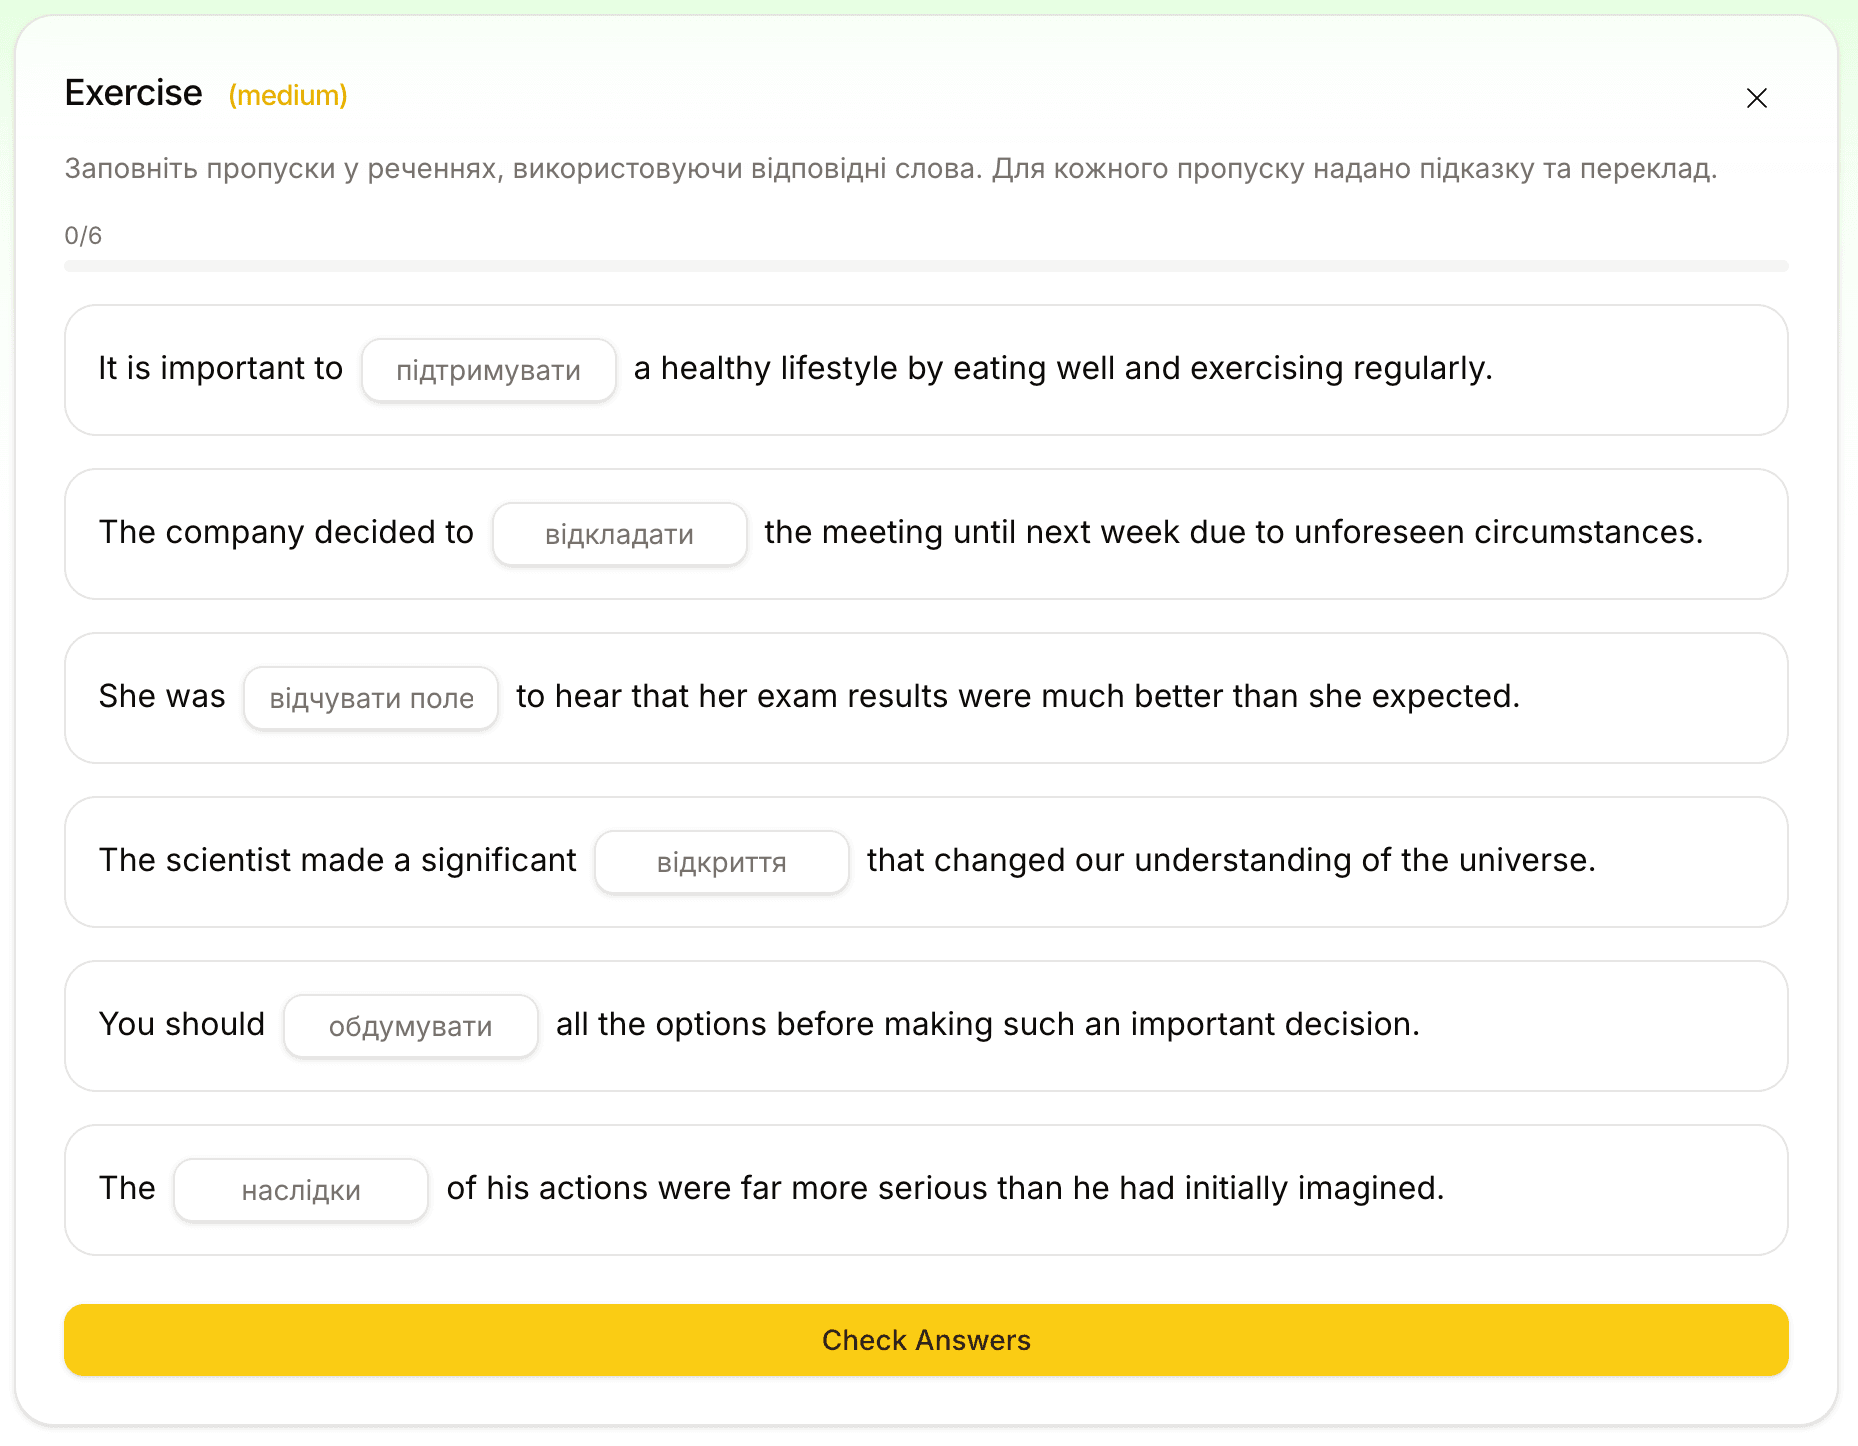This screenshot has width=1858, height=1446.
Task: Click text 'You should'
Action: [182, 1024]
